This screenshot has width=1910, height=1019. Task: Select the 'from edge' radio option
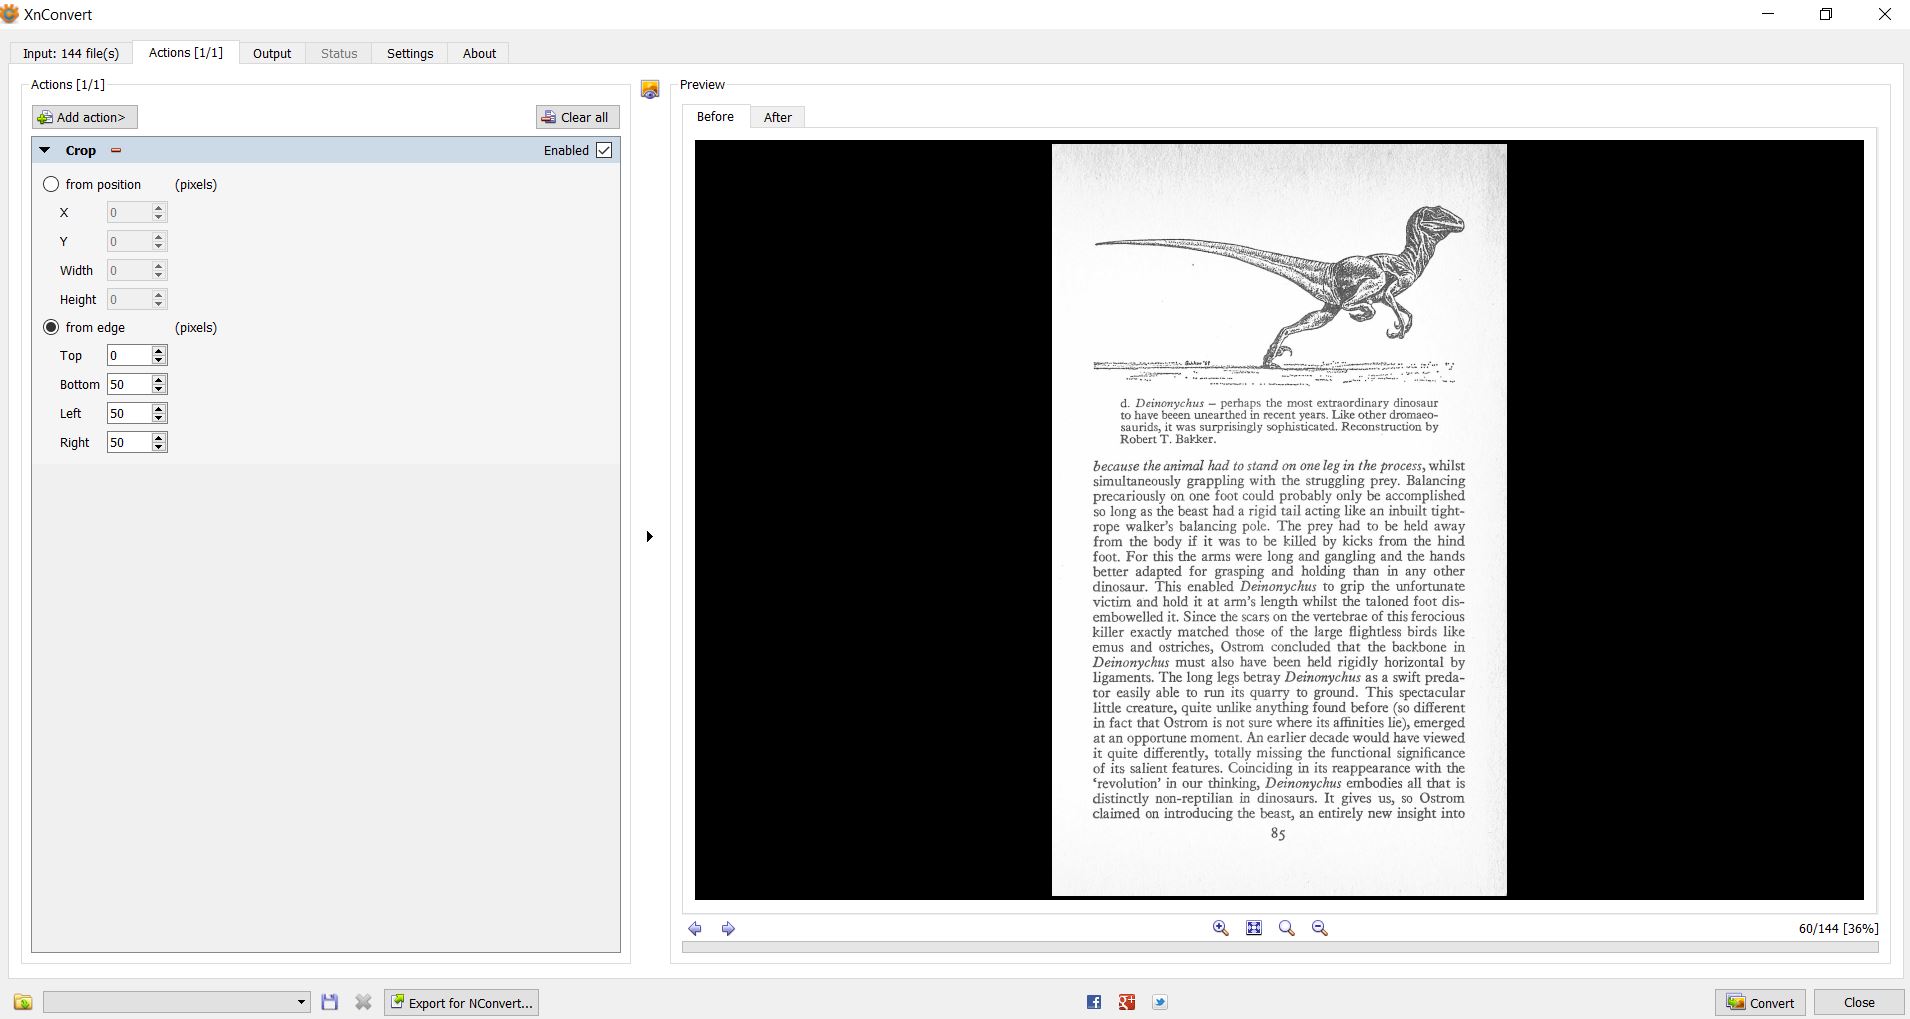tap(51, 328)
